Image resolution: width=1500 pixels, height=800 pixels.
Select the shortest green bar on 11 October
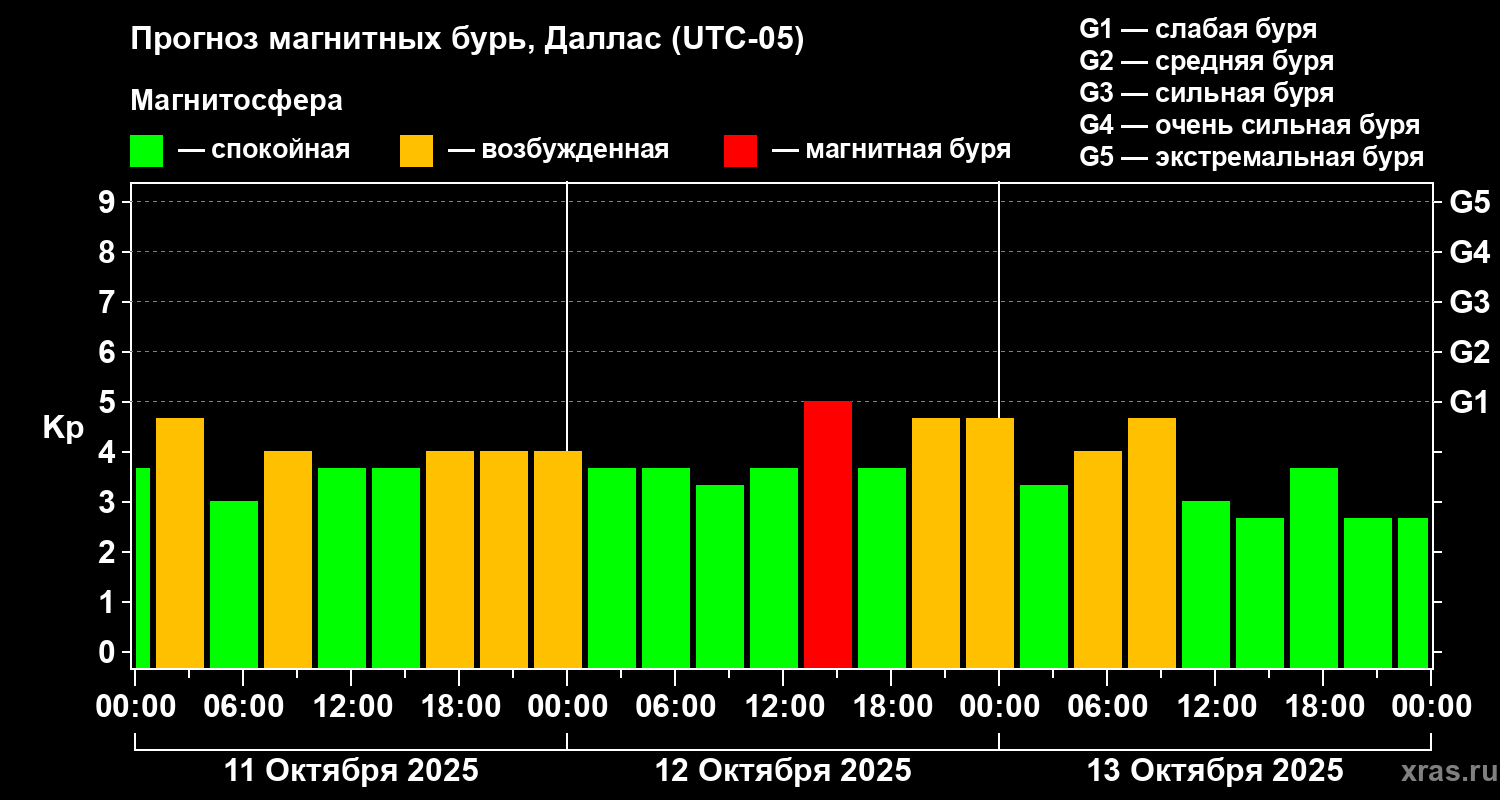point(234,585)
